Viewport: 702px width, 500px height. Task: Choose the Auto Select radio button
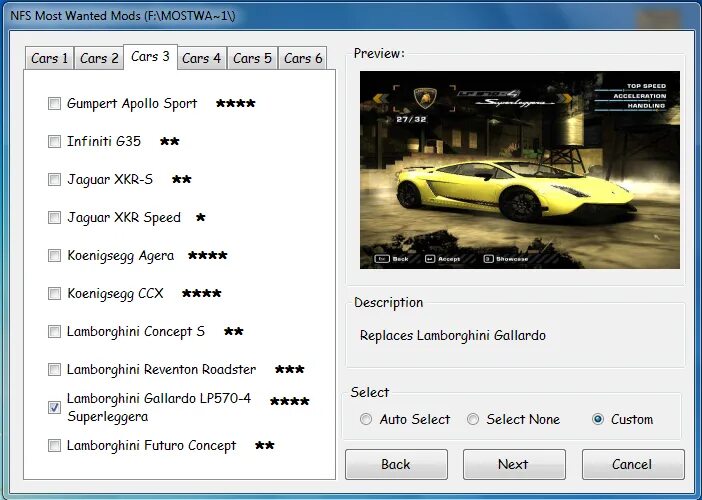tap(366, 419)
